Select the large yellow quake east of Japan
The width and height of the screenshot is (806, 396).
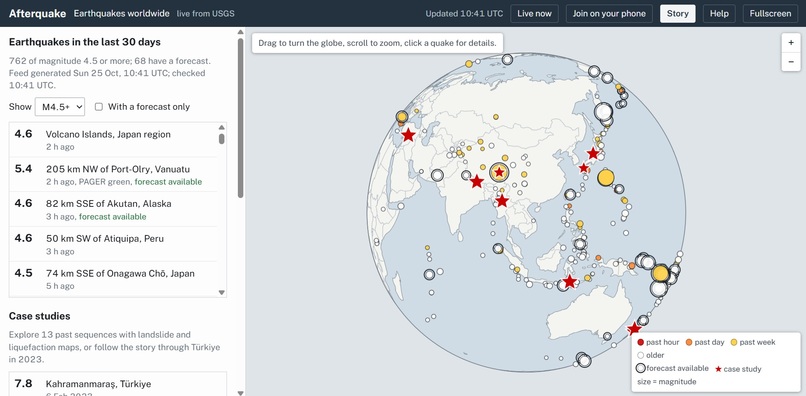pos(606,177)
